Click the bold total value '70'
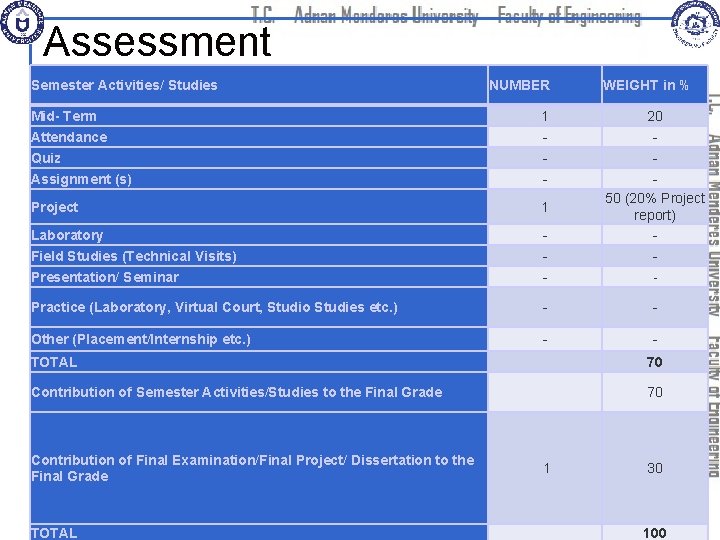 coord(654,362)
